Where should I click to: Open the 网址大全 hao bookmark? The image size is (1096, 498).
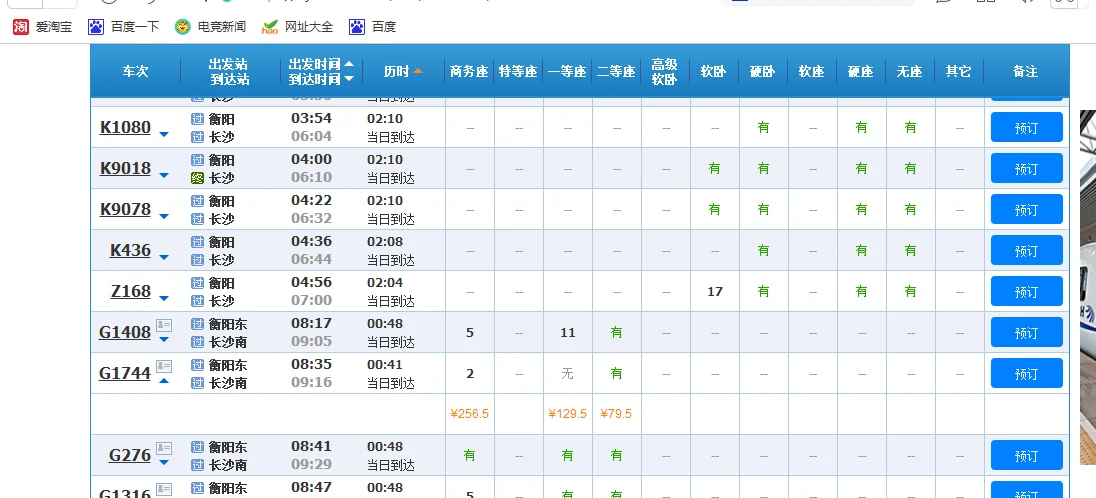click(297, 27)
